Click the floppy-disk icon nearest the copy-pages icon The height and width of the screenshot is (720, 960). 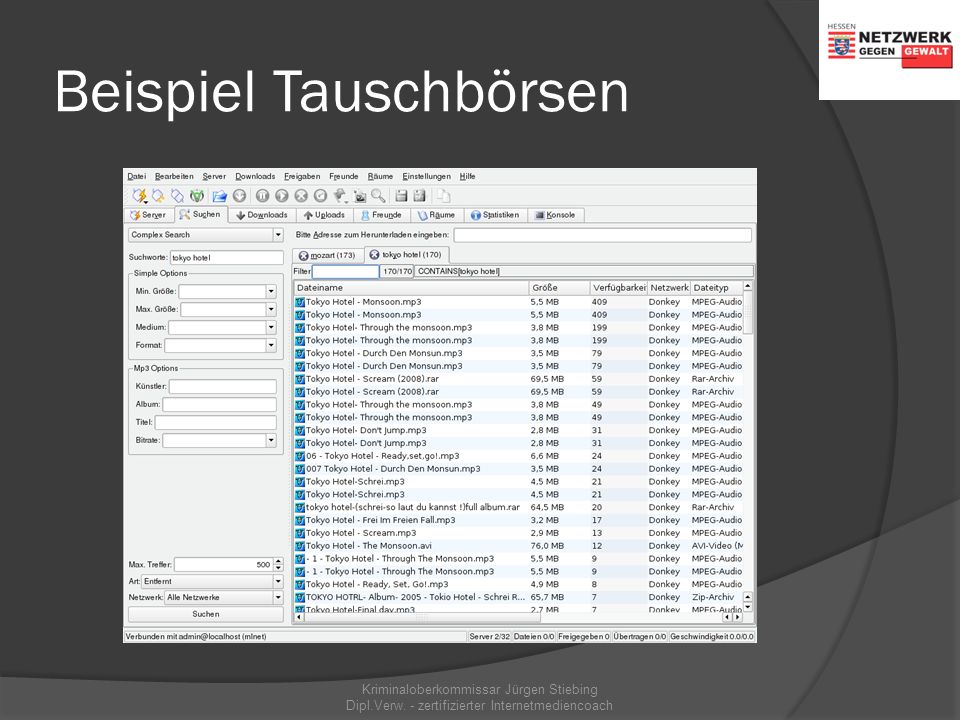(419, 196)
